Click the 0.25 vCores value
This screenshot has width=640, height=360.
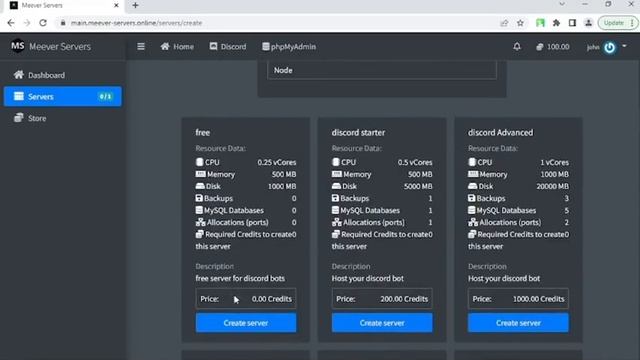tap(277, 162)
